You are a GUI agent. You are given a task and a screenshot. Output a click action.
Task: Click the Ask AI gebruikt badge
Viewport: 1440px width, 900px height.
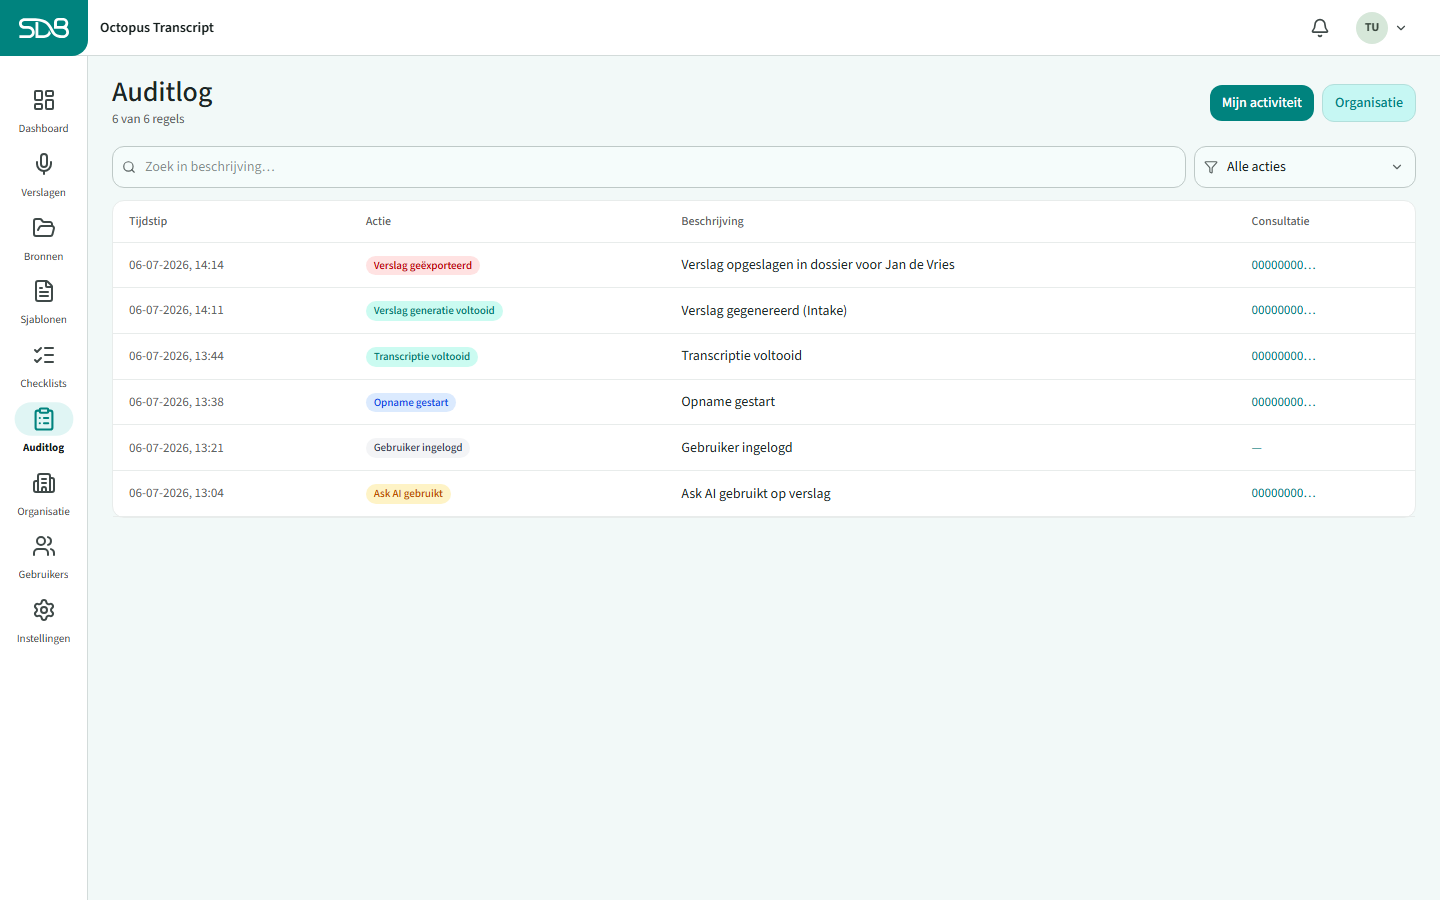click(x=408, y=493)
